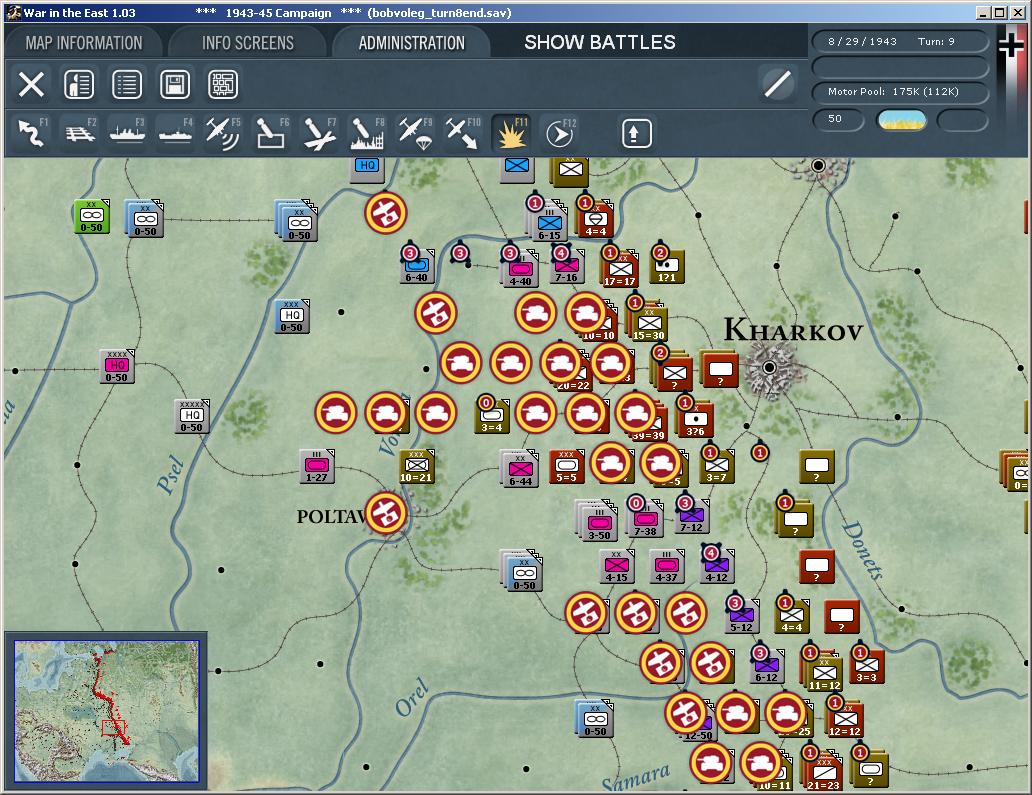The height and width of the screenshot is (795, 1032).
Task: Click the X exit icon in the Administration toolbar
Action: point(31,85)
